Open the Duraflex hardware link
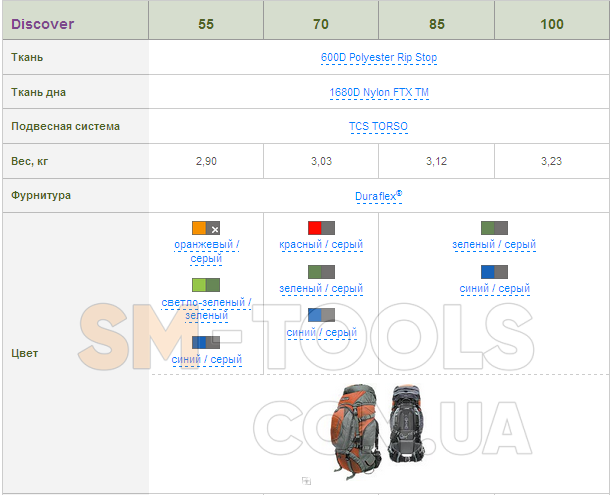The image size is (612, 495). 378,196
